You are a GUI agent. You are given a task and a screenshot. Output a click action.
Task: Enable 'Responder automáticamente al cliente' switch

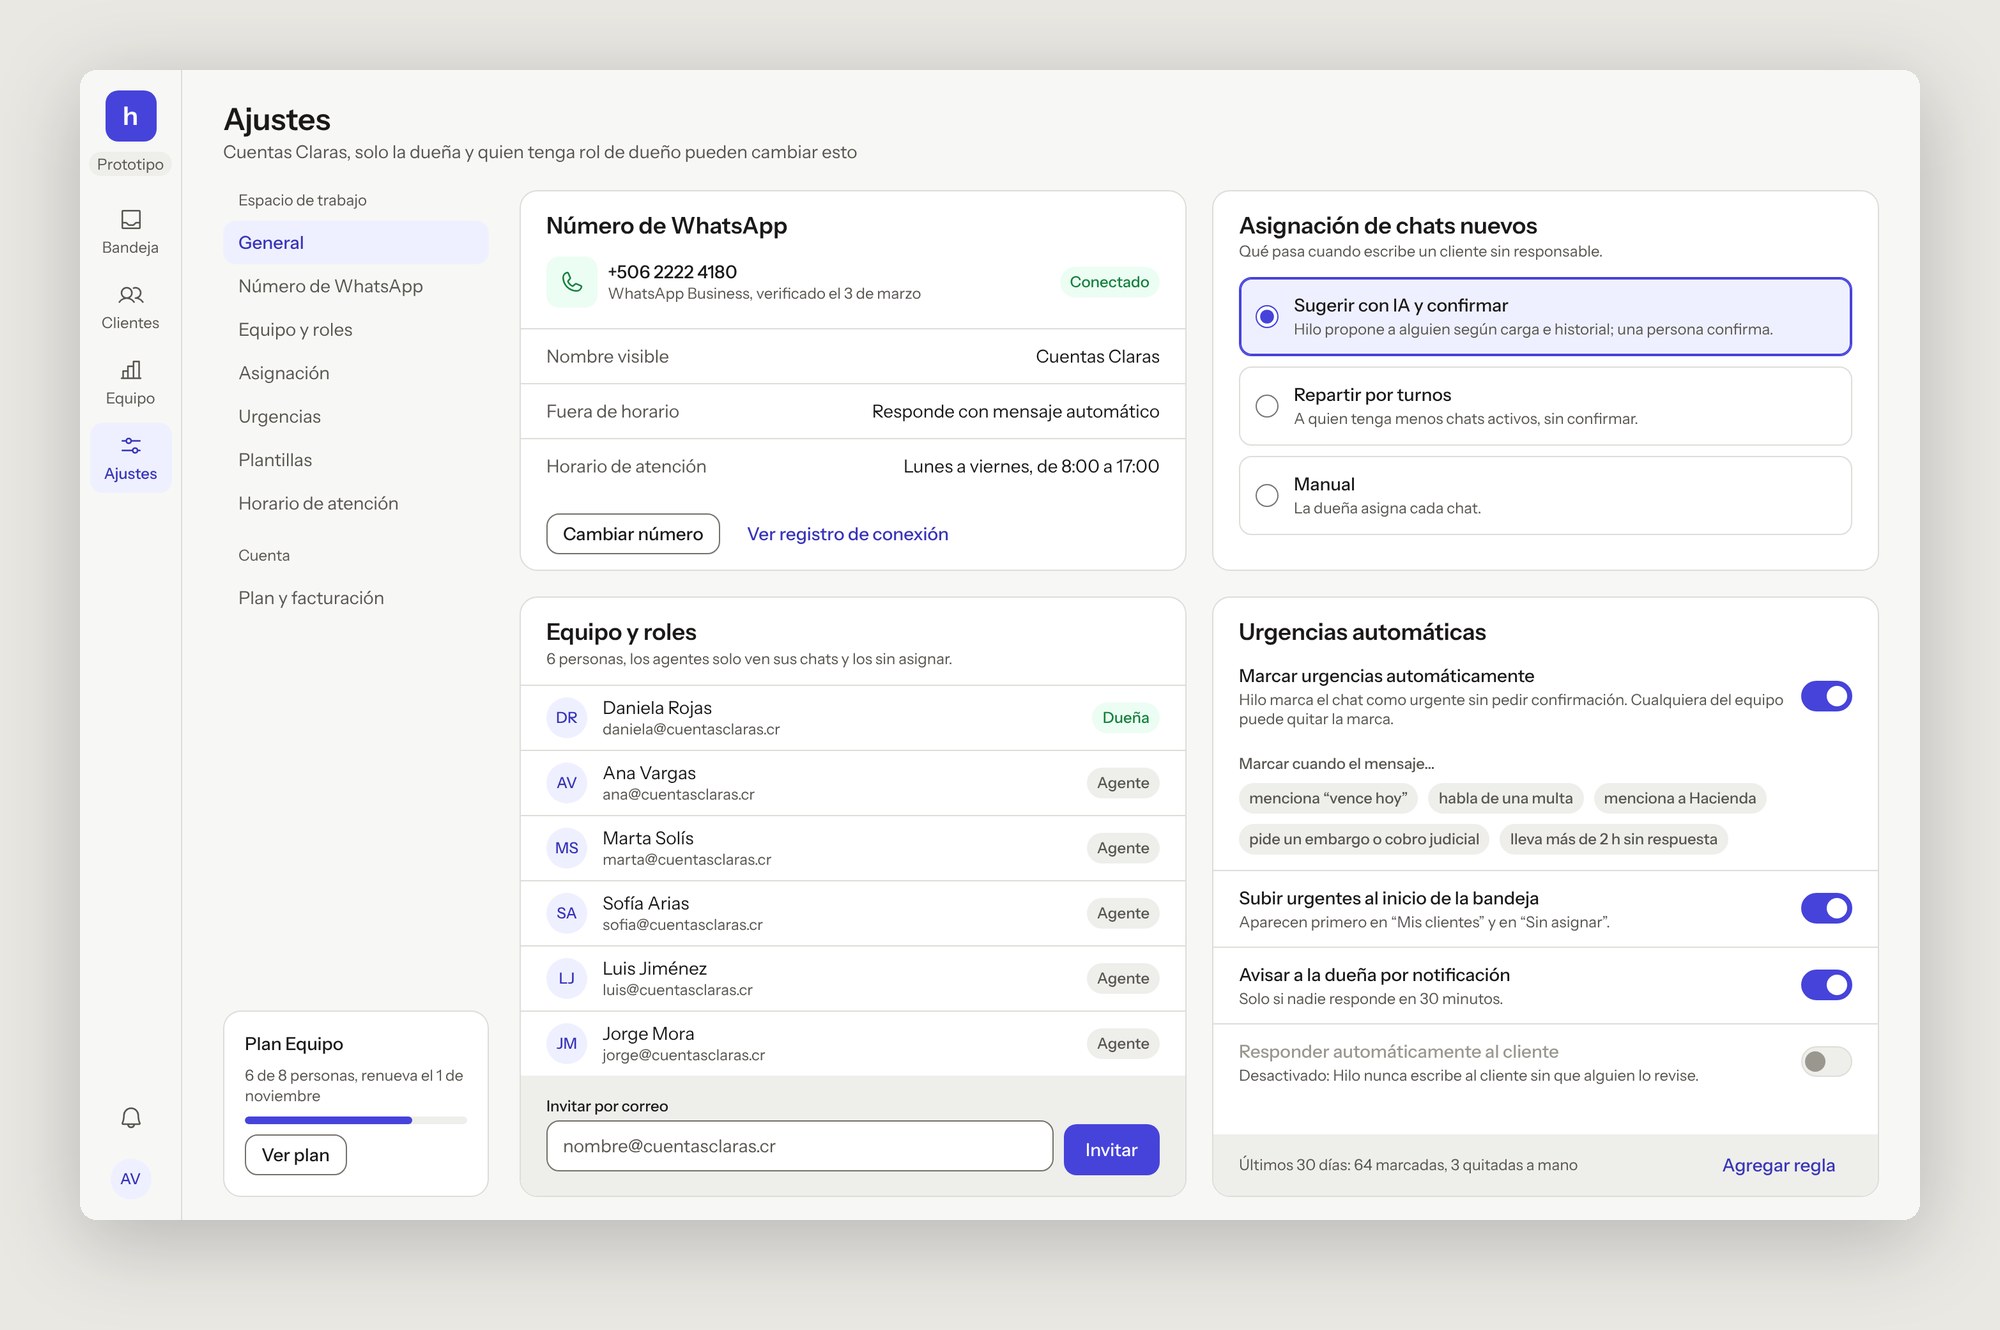click(x=1826, y=1061)
